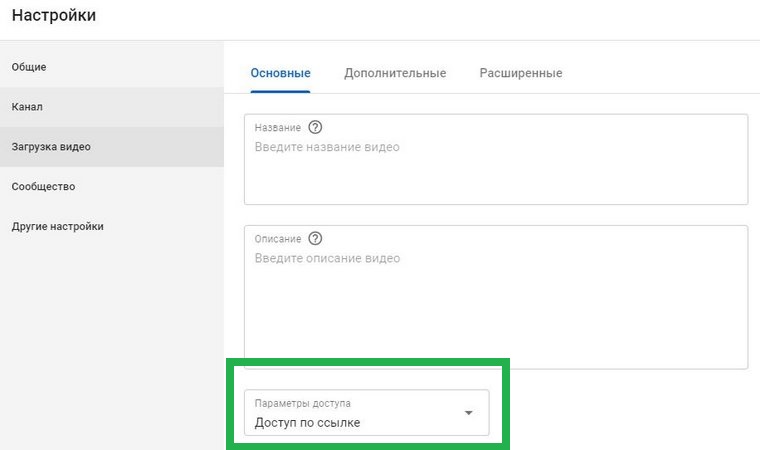
Task: Open the Дополнительные tab
Action: coord(395,73)
